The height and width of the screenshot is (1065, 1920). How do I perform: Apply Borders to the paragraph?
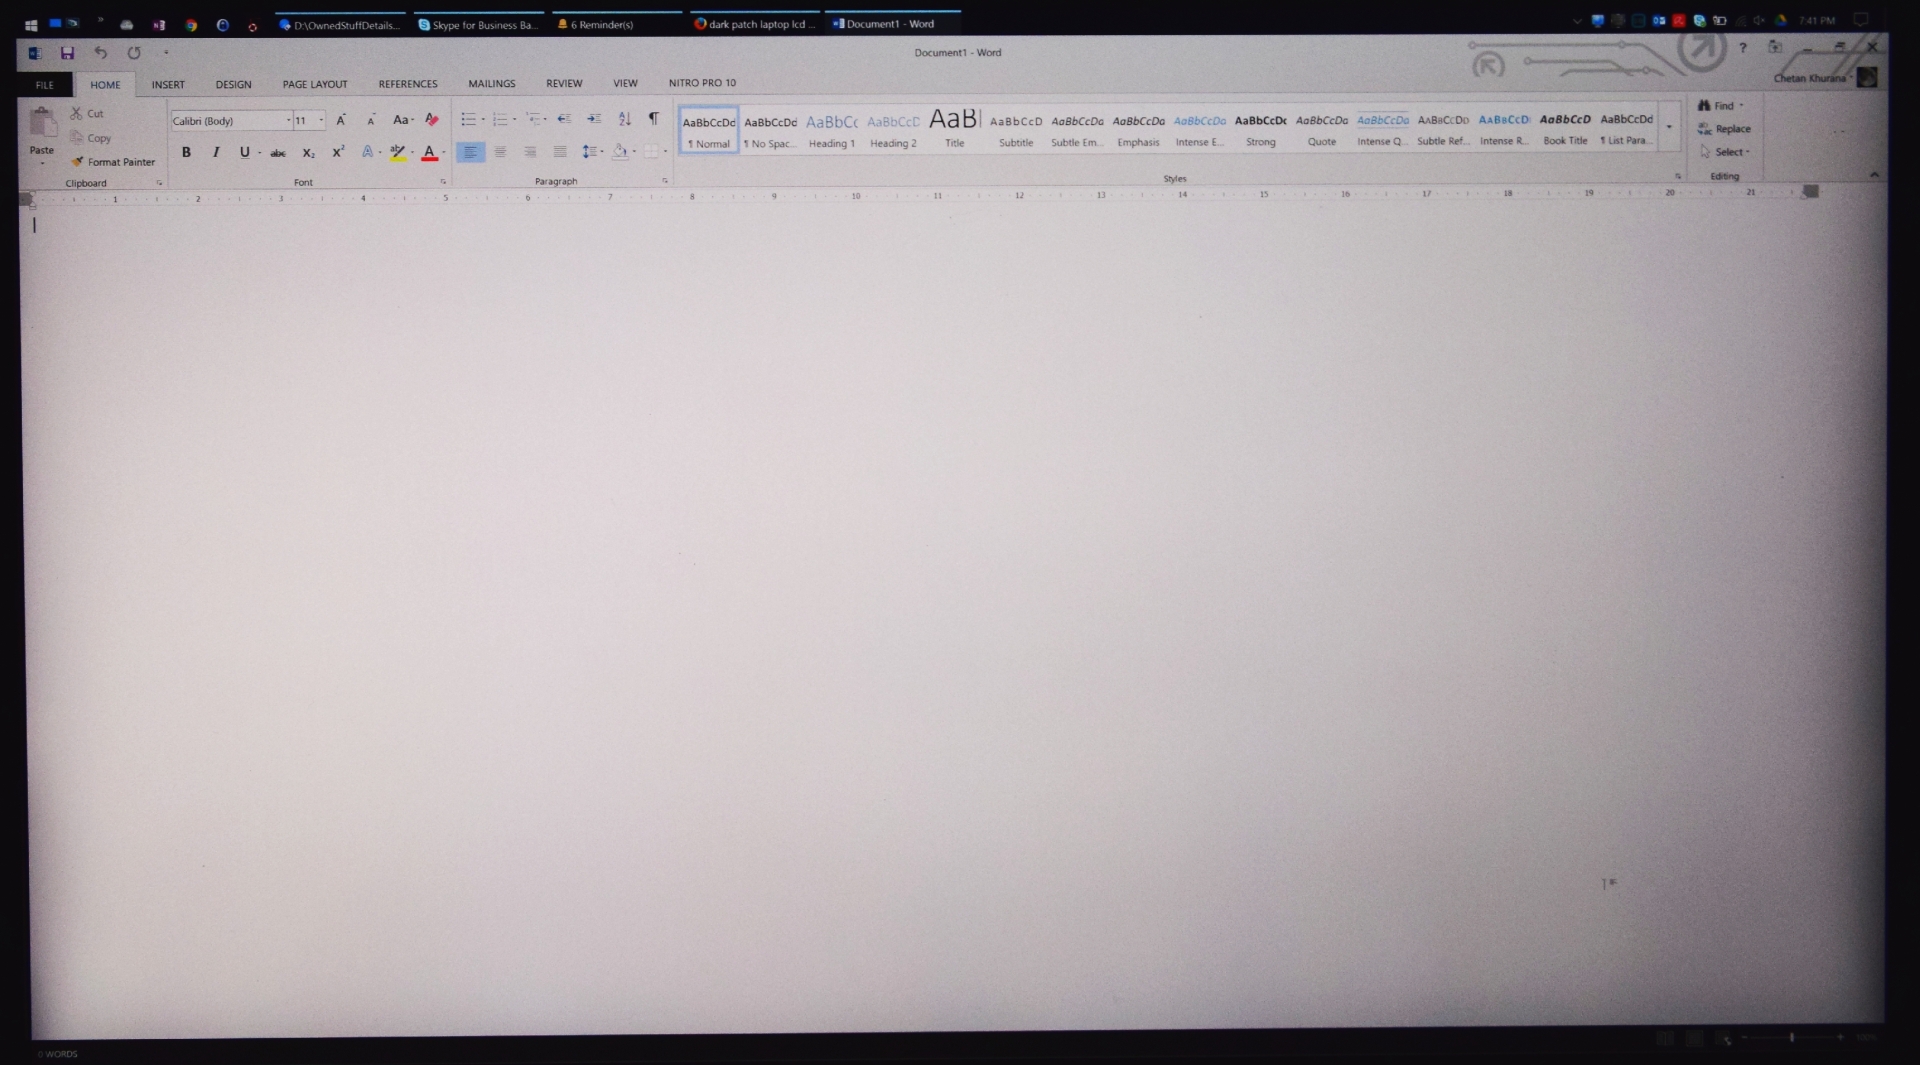651,152
